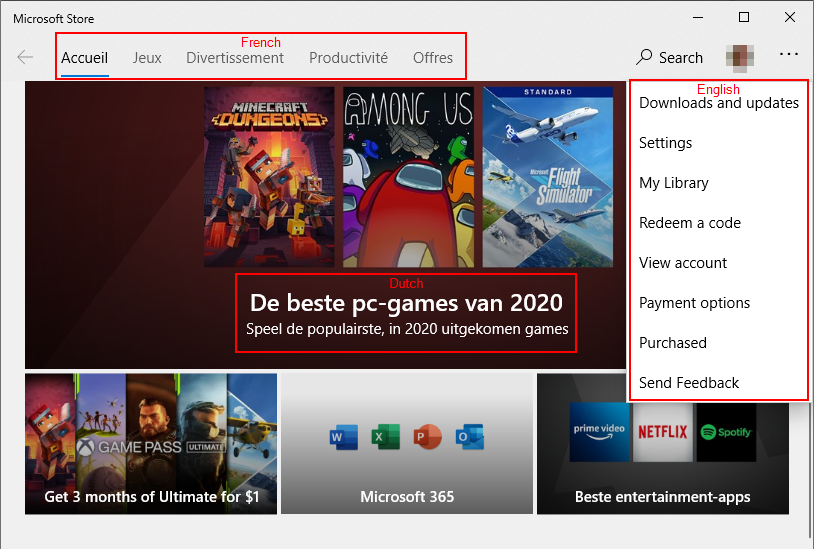Click View account in menu
This screenshot has width=814, height=549.
(683, 263)
